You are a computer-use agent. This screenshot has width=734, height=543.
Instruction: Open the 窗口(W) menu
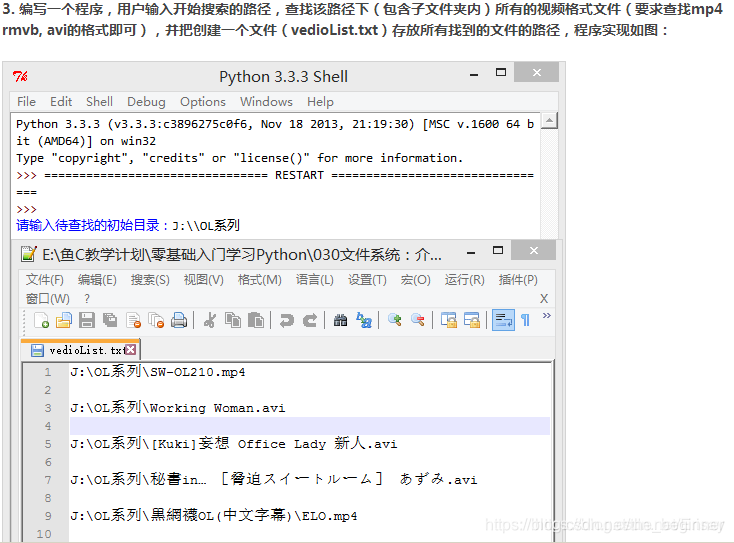coord(48,299)
